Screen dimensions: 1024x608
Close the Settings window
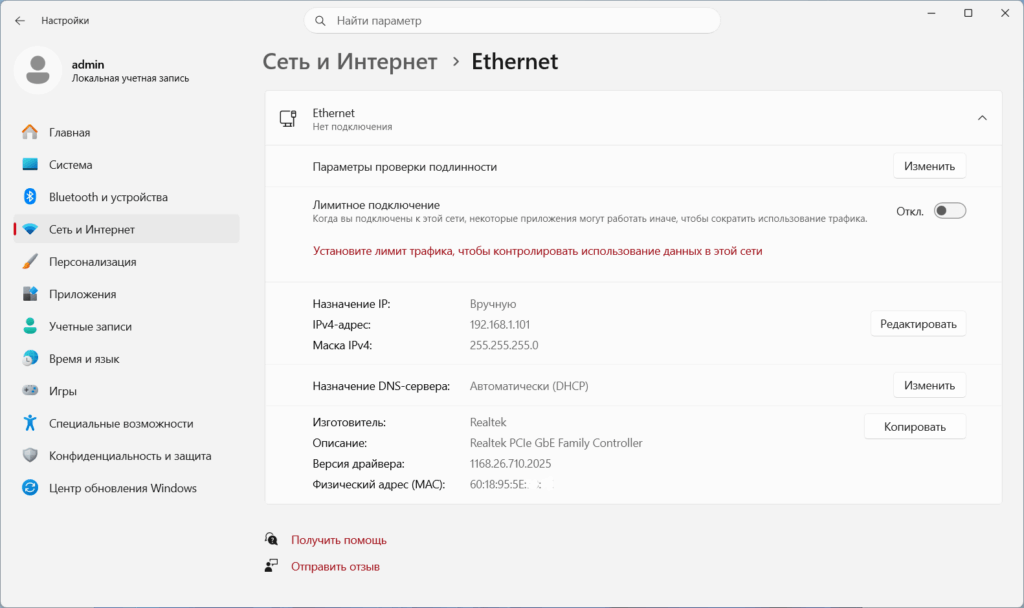(x=1005, y=13)
